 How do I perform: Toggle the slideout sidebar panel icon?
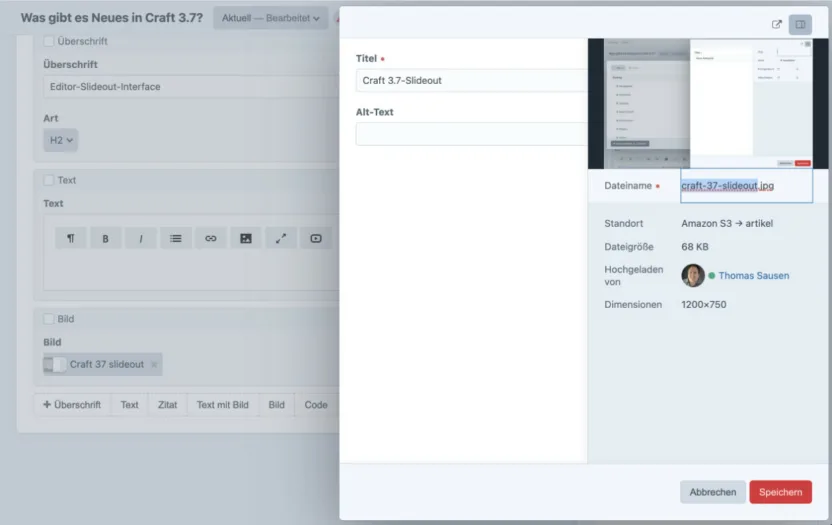coord(800,24)
